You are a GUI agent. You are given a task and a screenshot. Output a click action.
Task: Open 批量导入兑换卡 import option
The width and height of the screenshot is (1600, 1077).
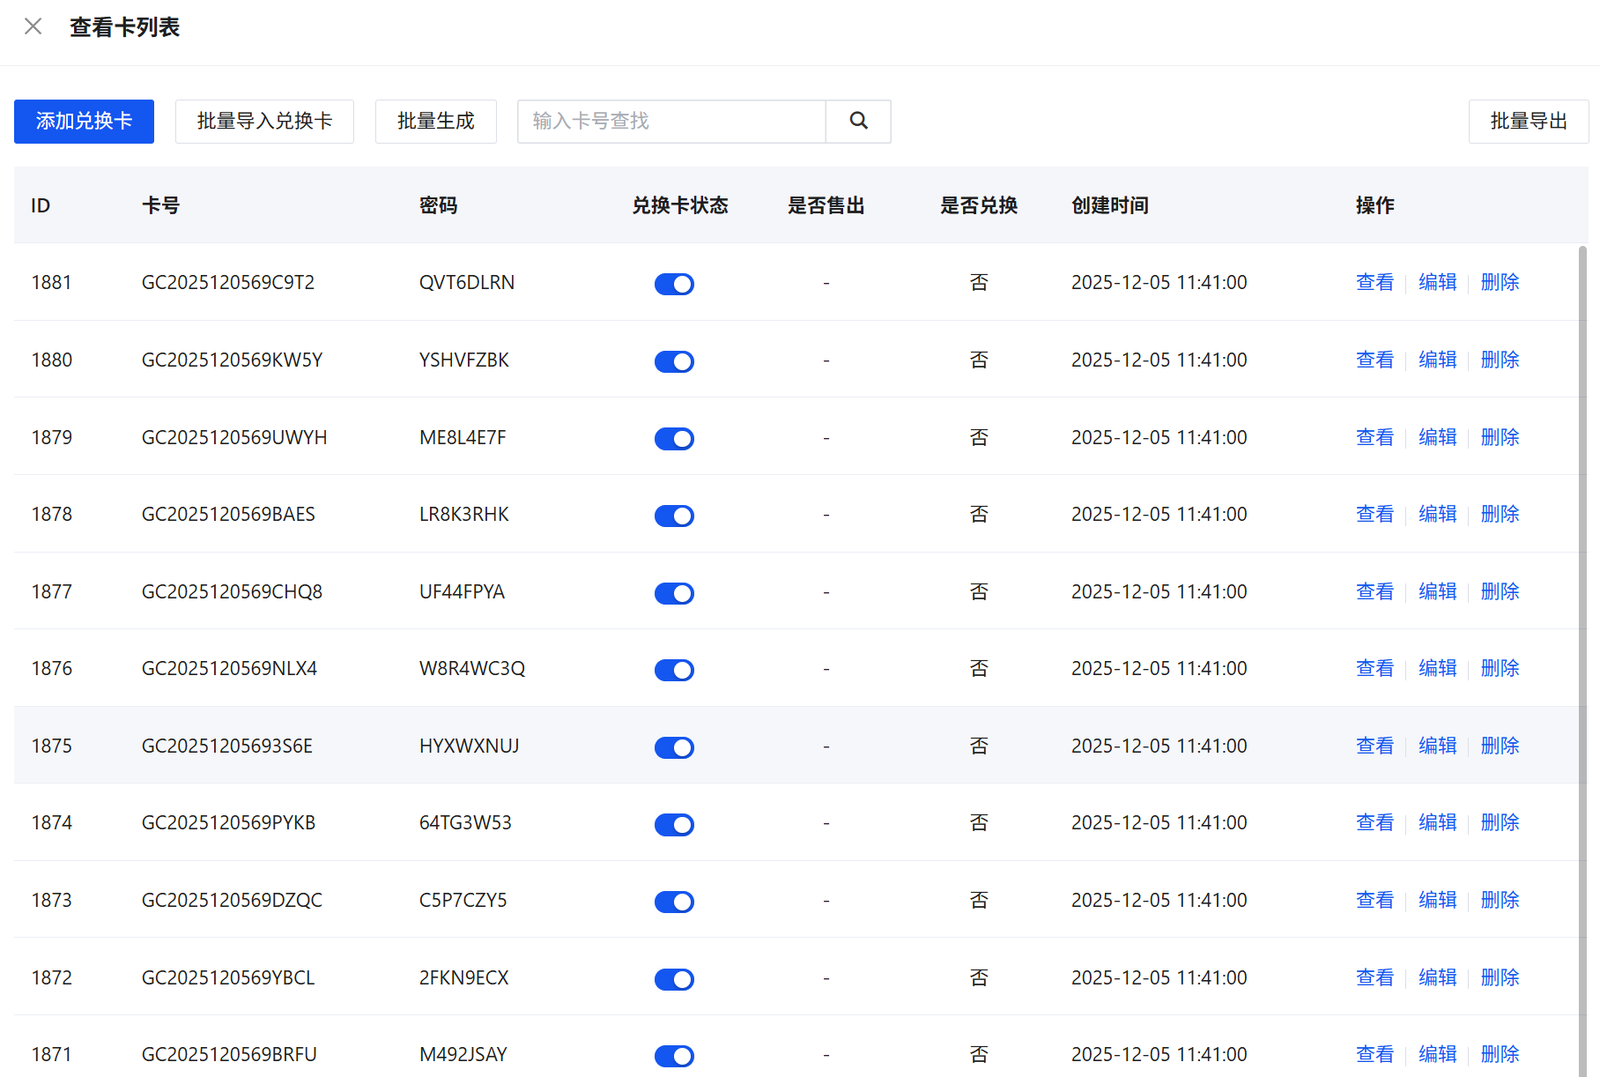264,121
